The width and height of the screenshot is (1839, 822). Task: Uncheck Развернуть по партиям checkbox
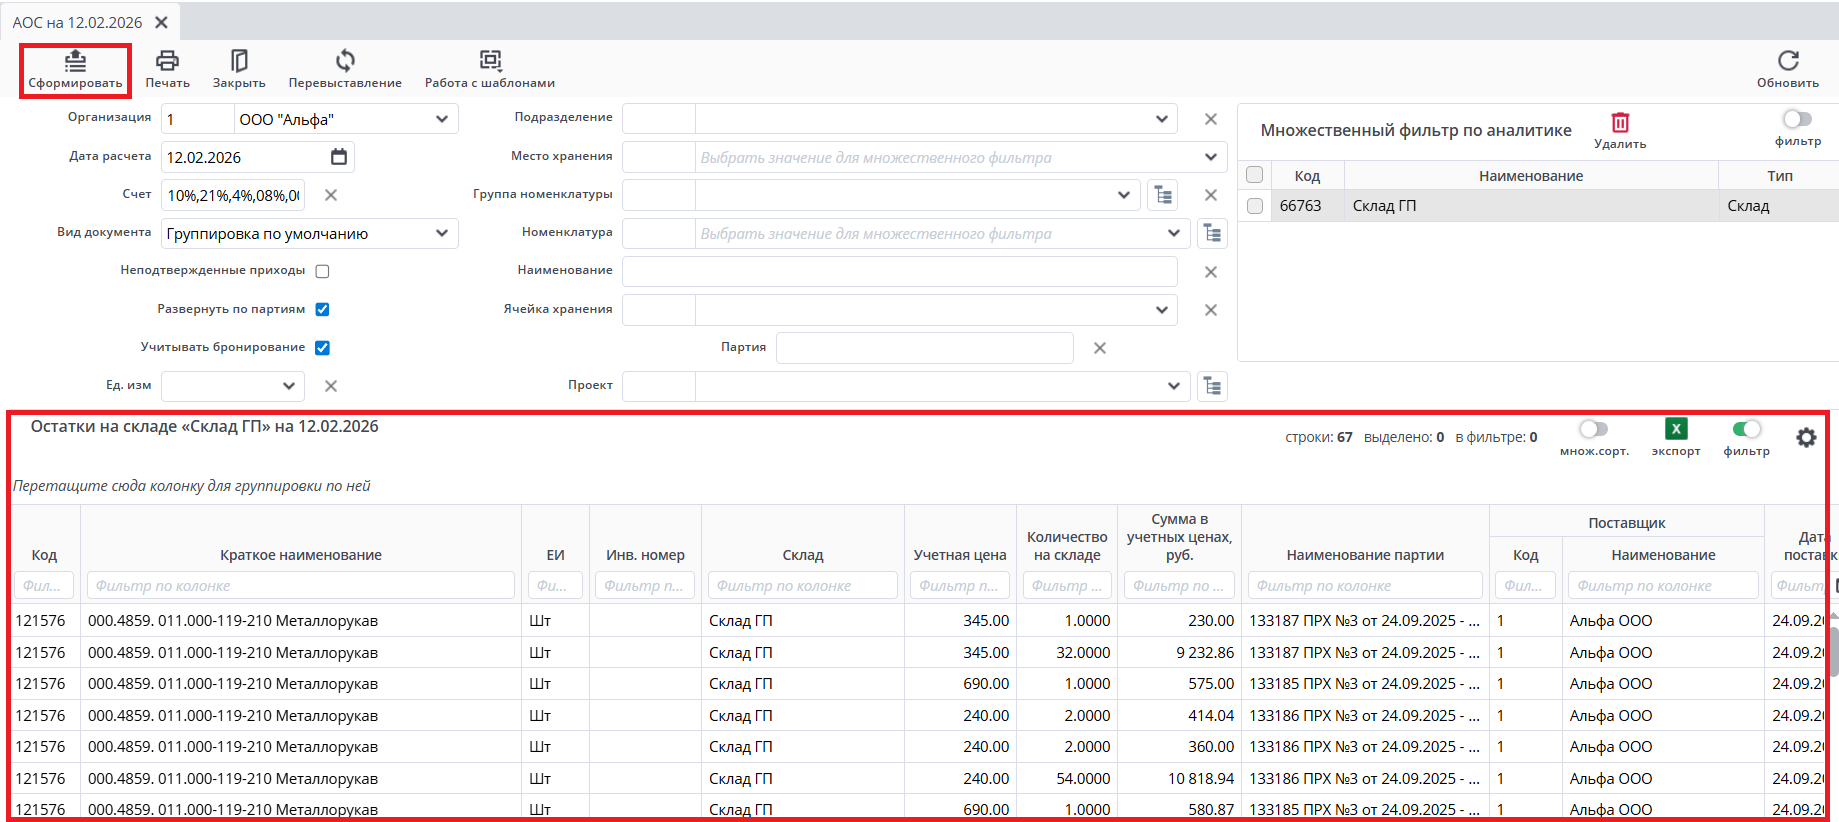(x=322, y=309)
